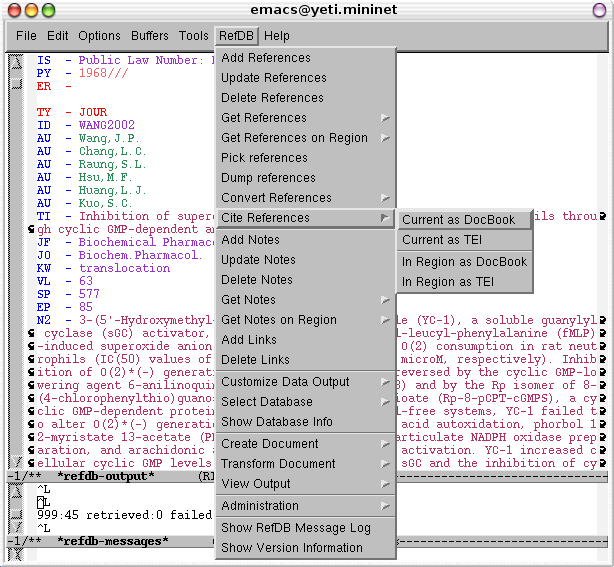The width and height of the screenshot is (614, 567).
Task: Expand the Convert References submenu
Action: tap(276, 198)
